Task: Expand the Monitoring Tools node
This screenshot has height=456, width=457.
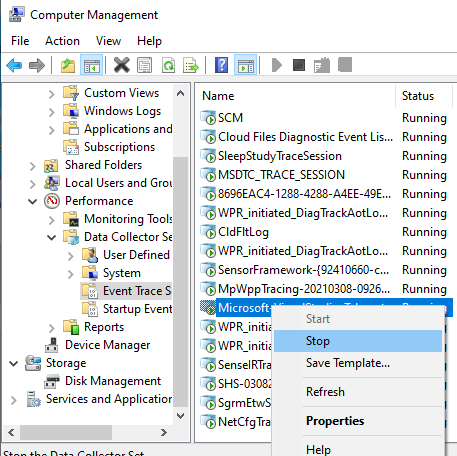Action: click(51, 220)
